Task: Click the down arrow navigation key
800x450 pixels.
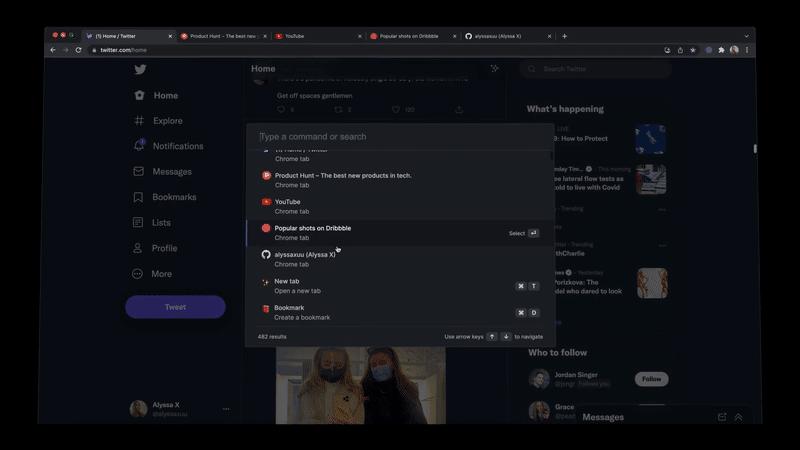Action: point(506,337)
